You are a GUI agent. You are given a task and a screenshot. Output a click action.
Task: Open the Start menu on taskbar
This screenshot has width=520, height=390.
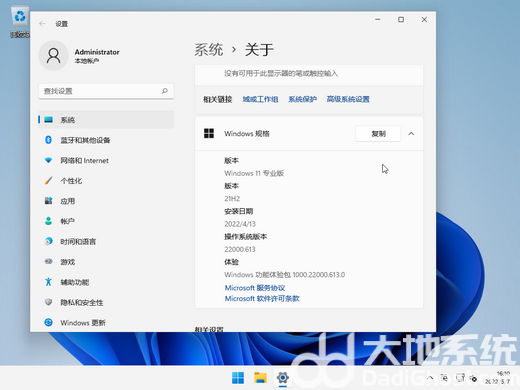tap(238, 378)
